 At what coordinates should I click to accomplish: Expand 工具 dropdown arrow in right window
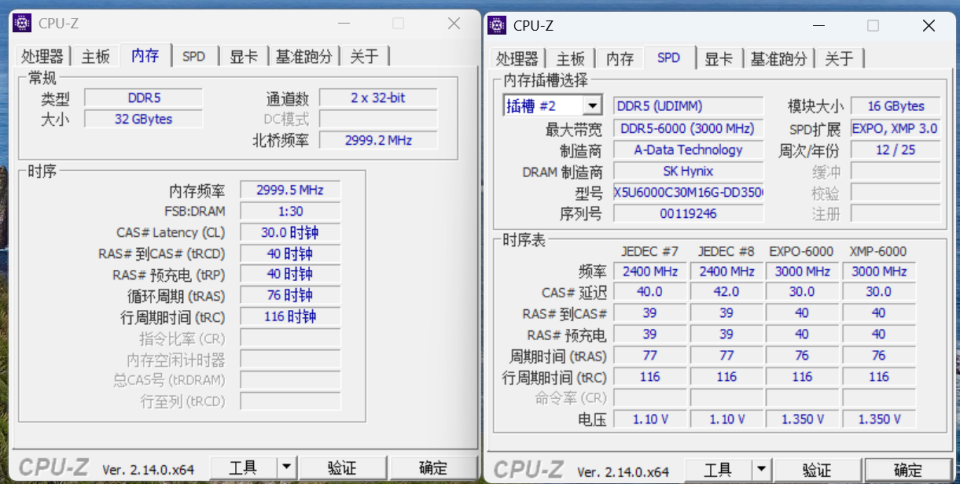coord(761,470)
